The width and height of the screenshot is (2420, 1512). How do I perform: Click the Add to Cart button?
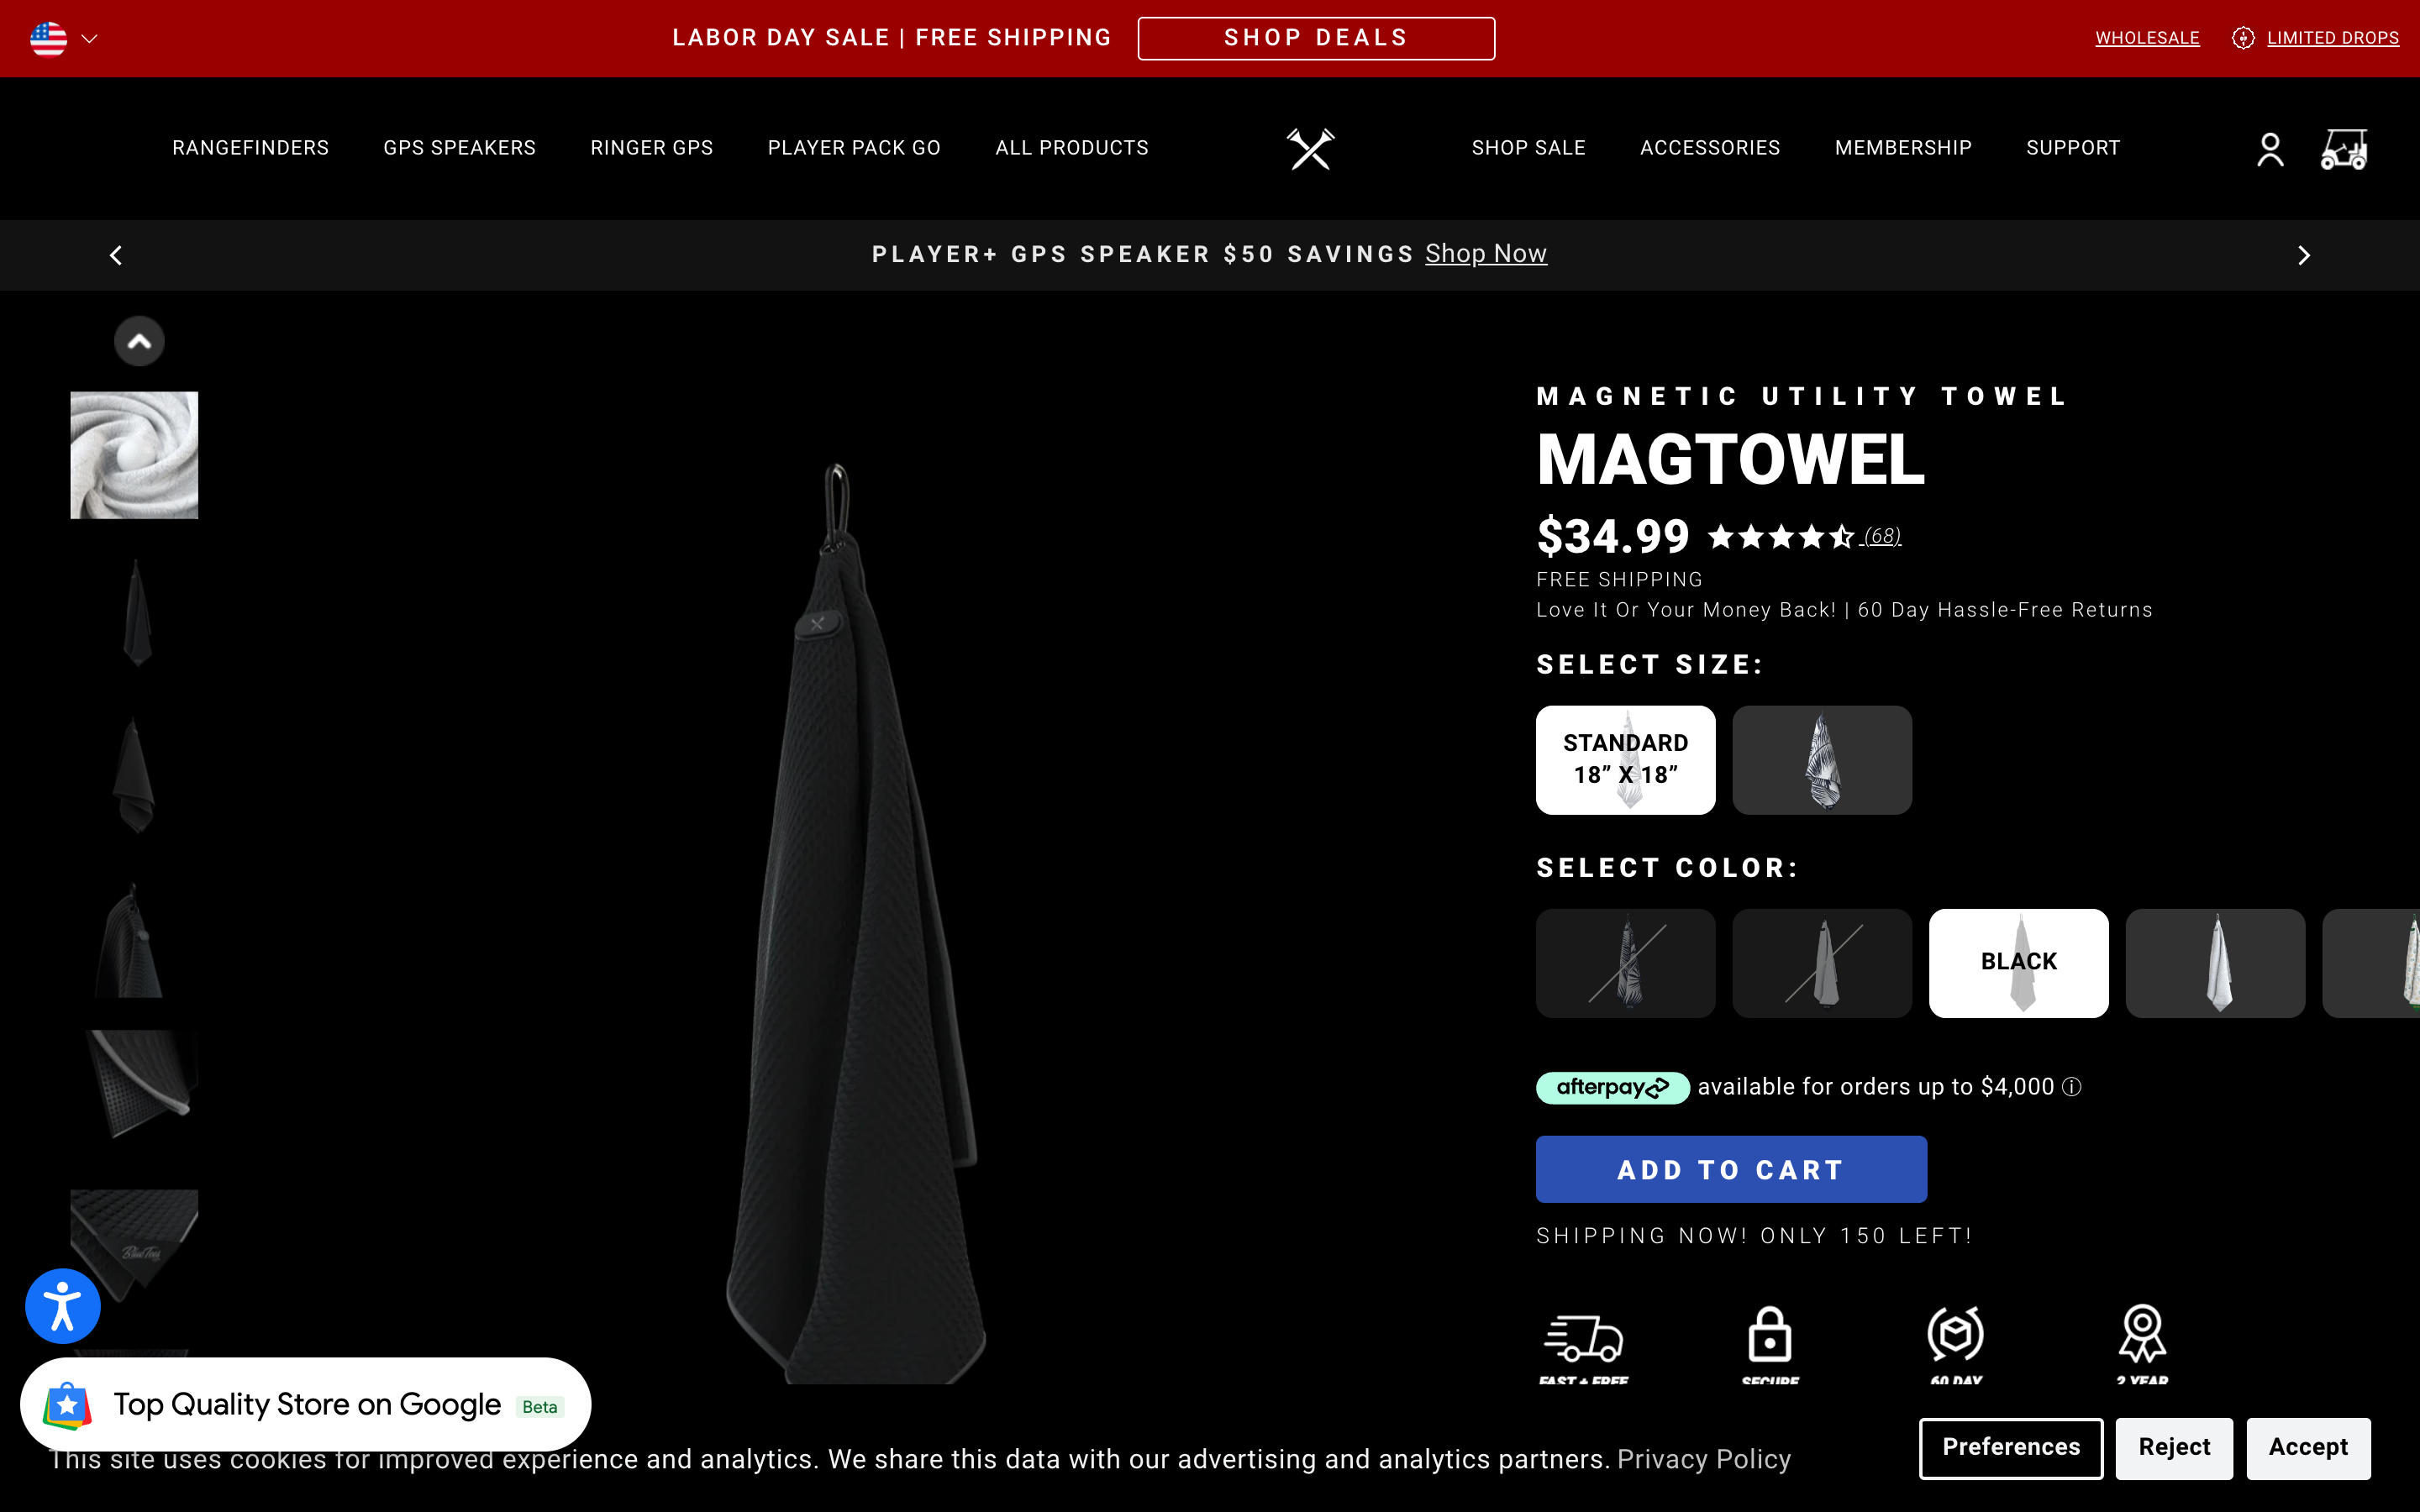(x=1731, y=1169)
